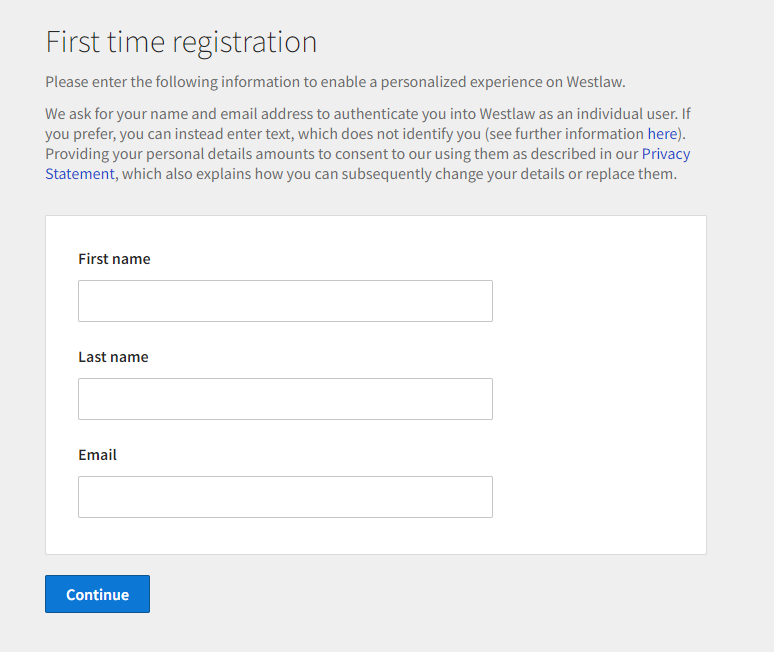Open the Privacy Statement link
774x652 pixels.
click(665, 154)
